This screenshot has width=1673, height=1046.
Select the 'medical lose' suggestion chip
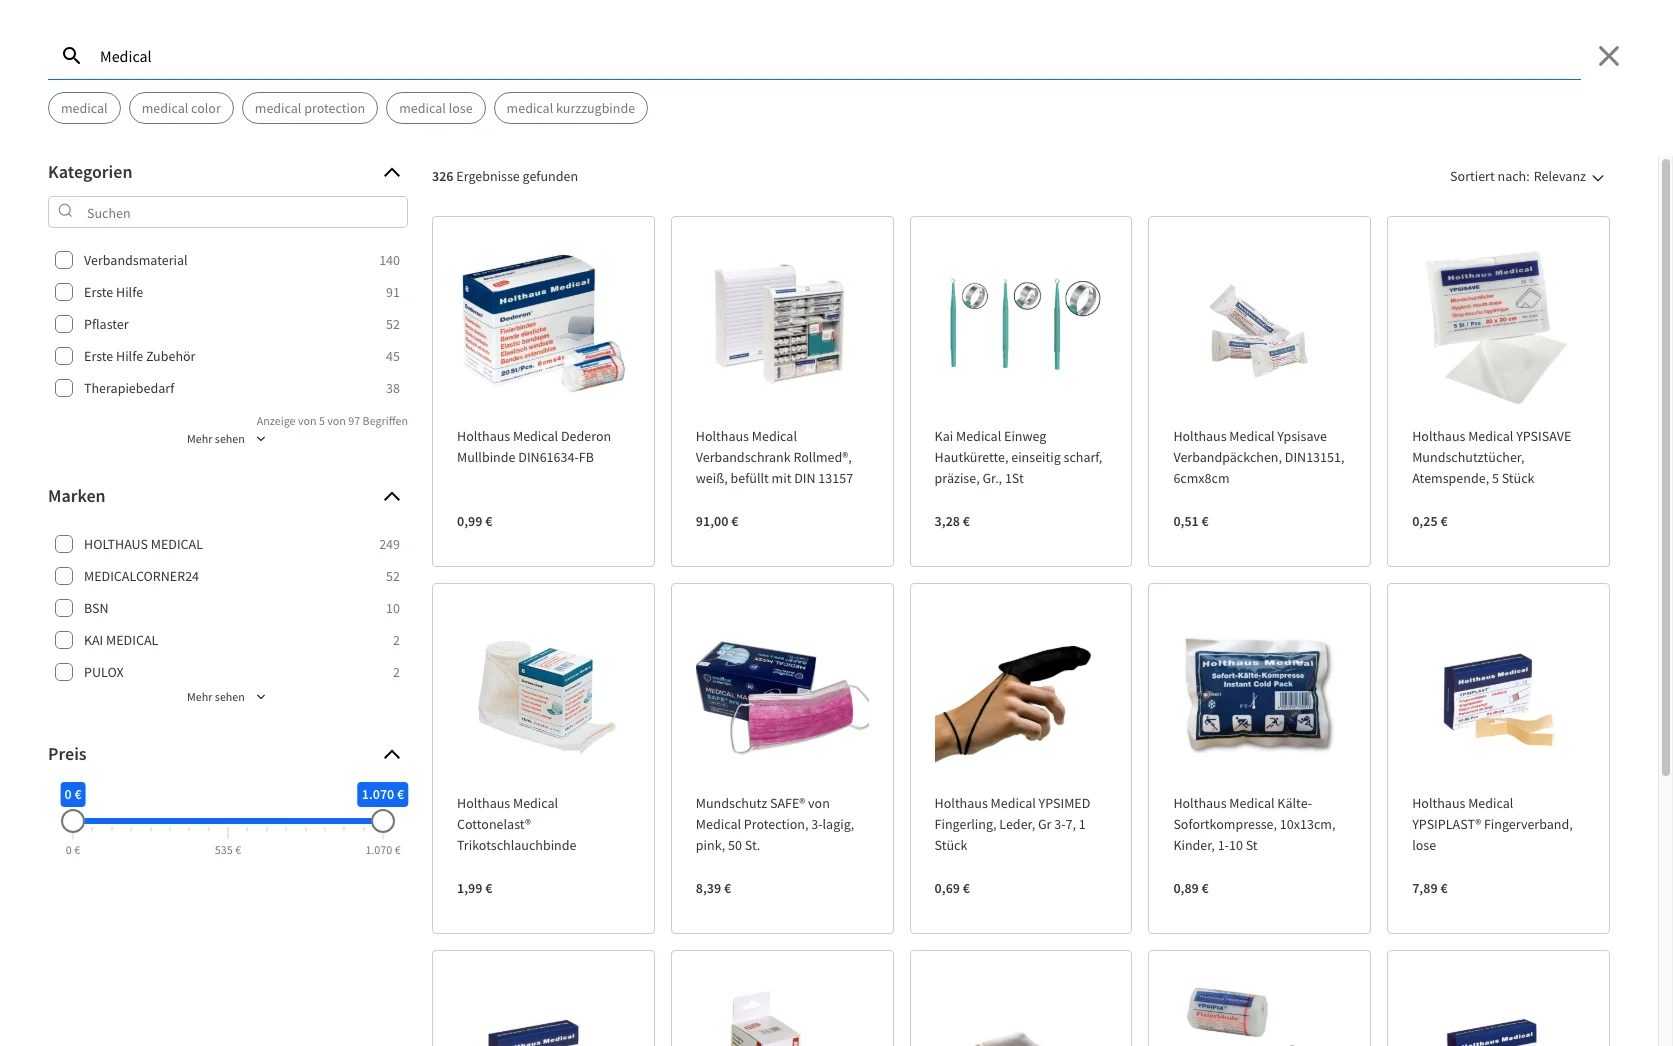[436, 108]
